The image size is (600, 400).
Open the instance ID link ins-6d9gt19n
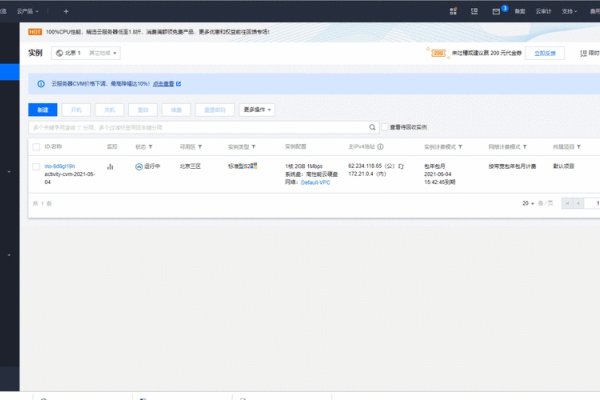coord(60,166)
